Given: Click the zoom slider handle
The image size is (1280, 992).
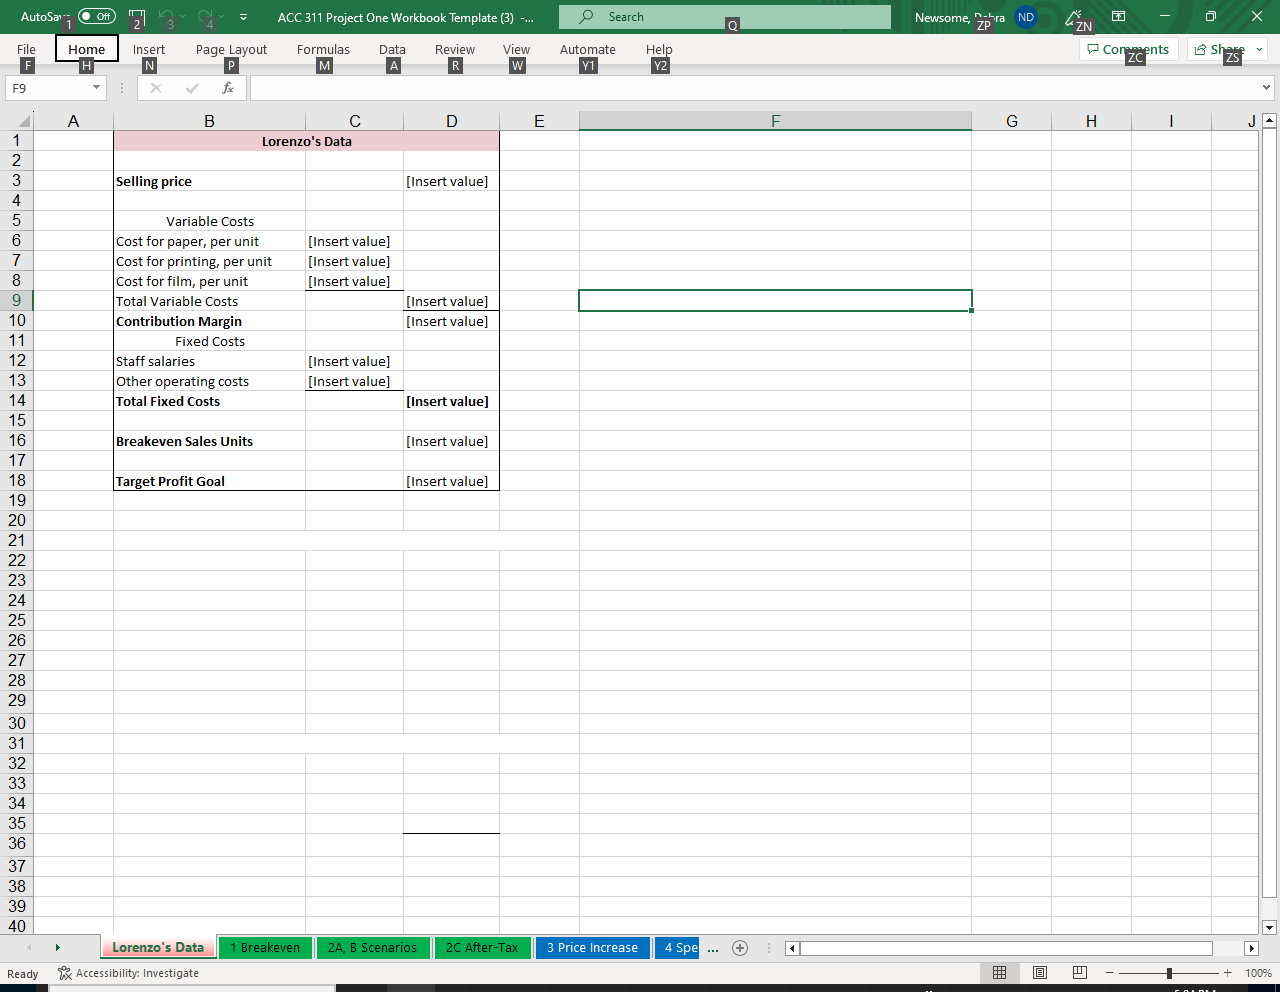Looking at the screenshot, I should click(x=1169, y=973).
